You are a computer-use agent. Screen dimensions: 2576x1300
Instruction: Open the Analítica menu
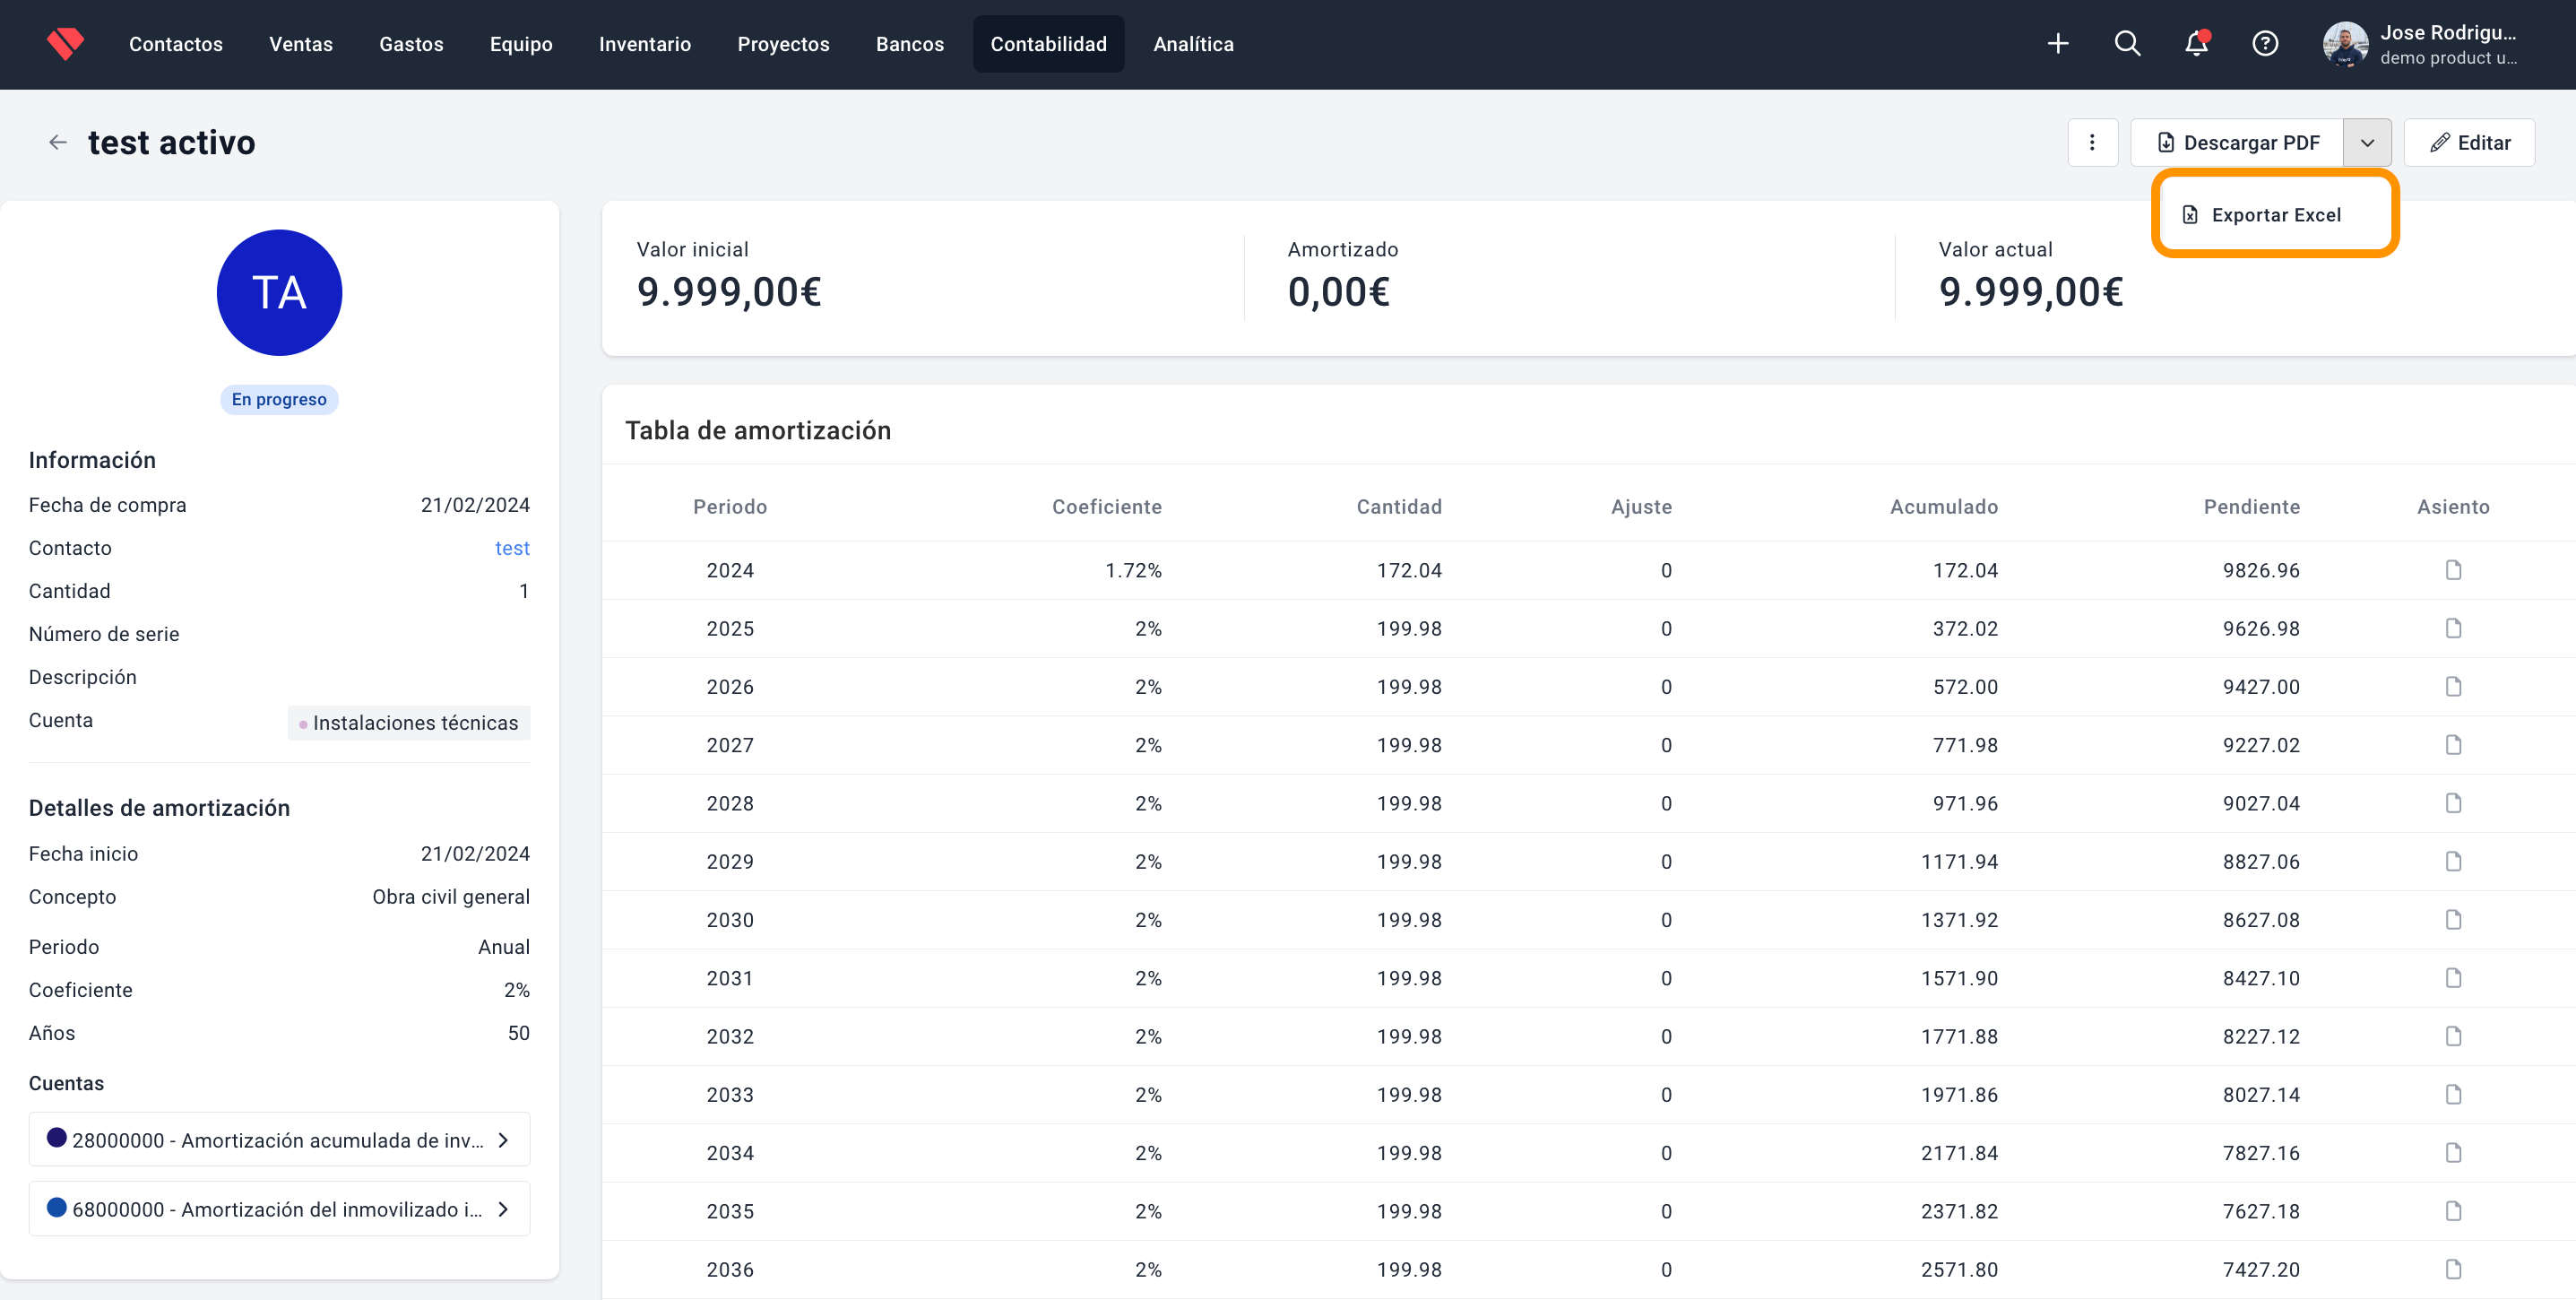[x=1193, y=44]
